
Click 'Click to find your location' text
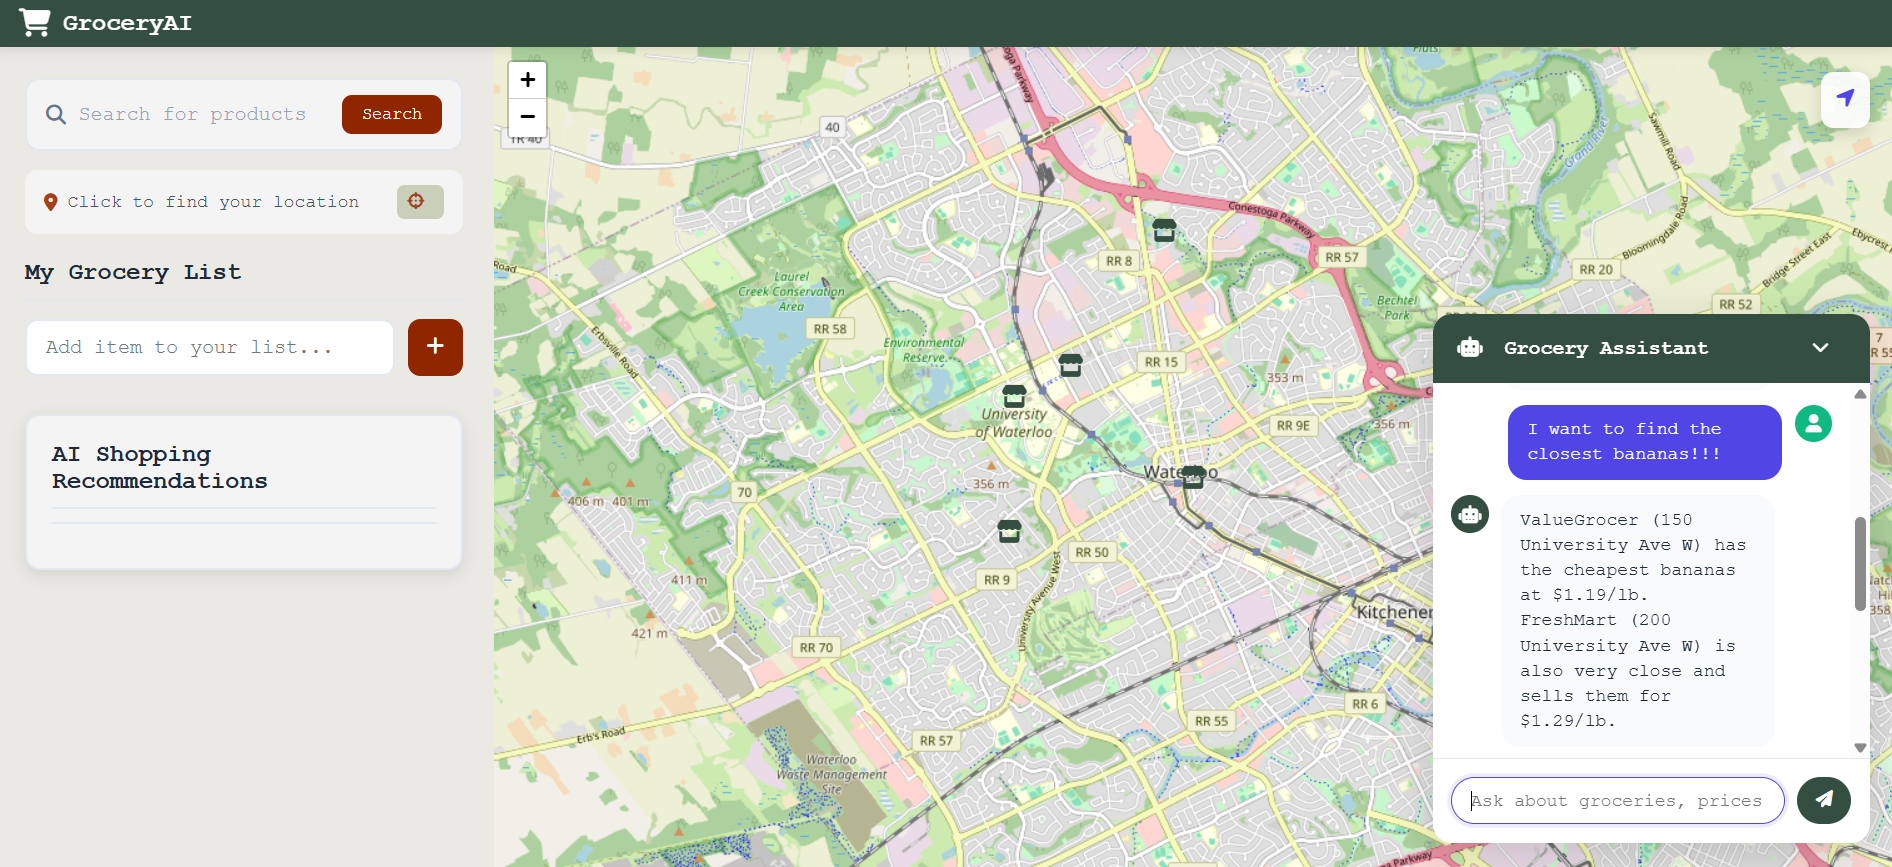pyautogui.click(x=213, y=202)
